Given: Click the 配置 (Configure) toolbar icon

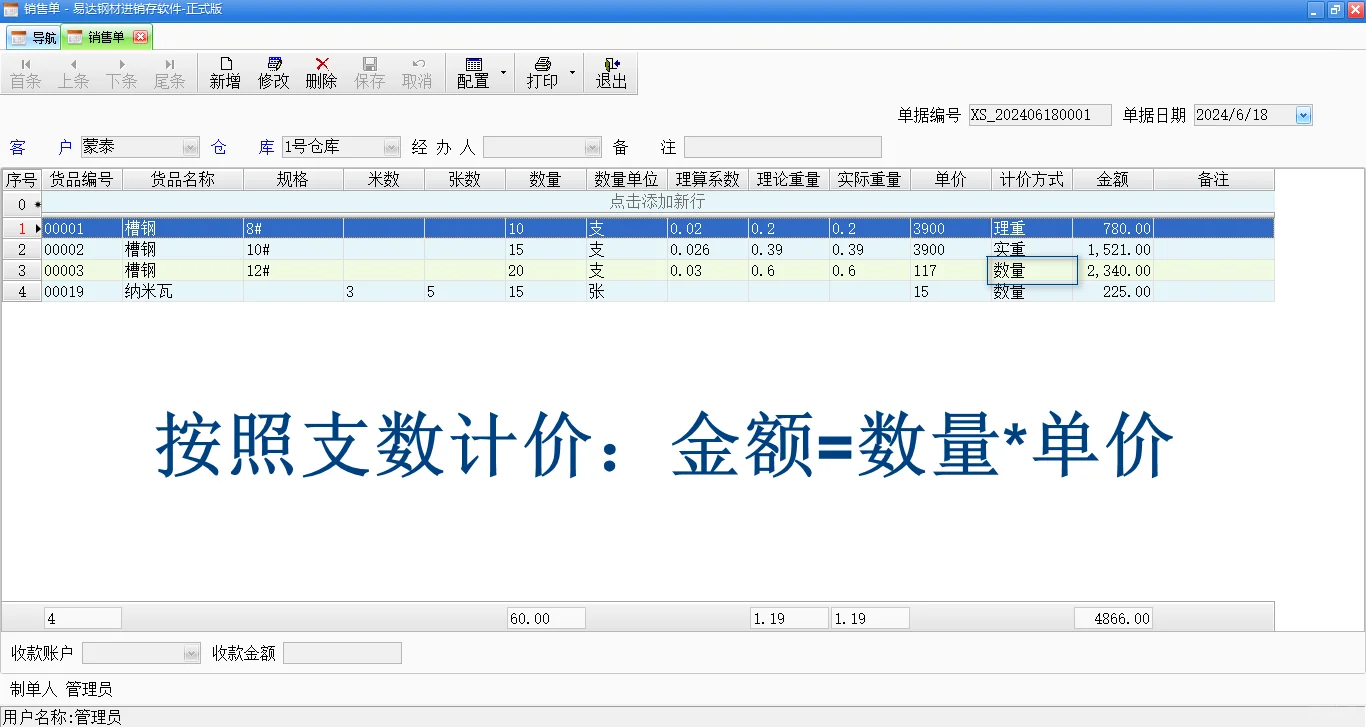Looking at the screenshot, I should tap(475, 72).
